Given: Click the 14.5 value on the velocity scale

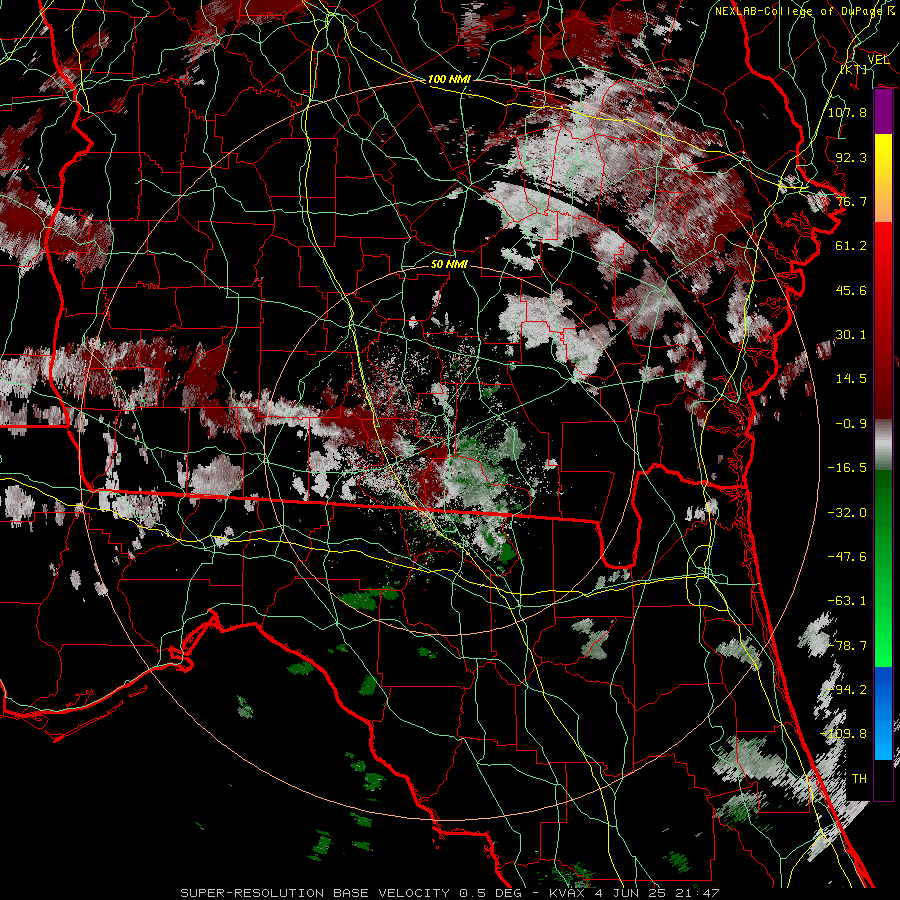Looking at the screenshot, I should [x=851, y=379].
